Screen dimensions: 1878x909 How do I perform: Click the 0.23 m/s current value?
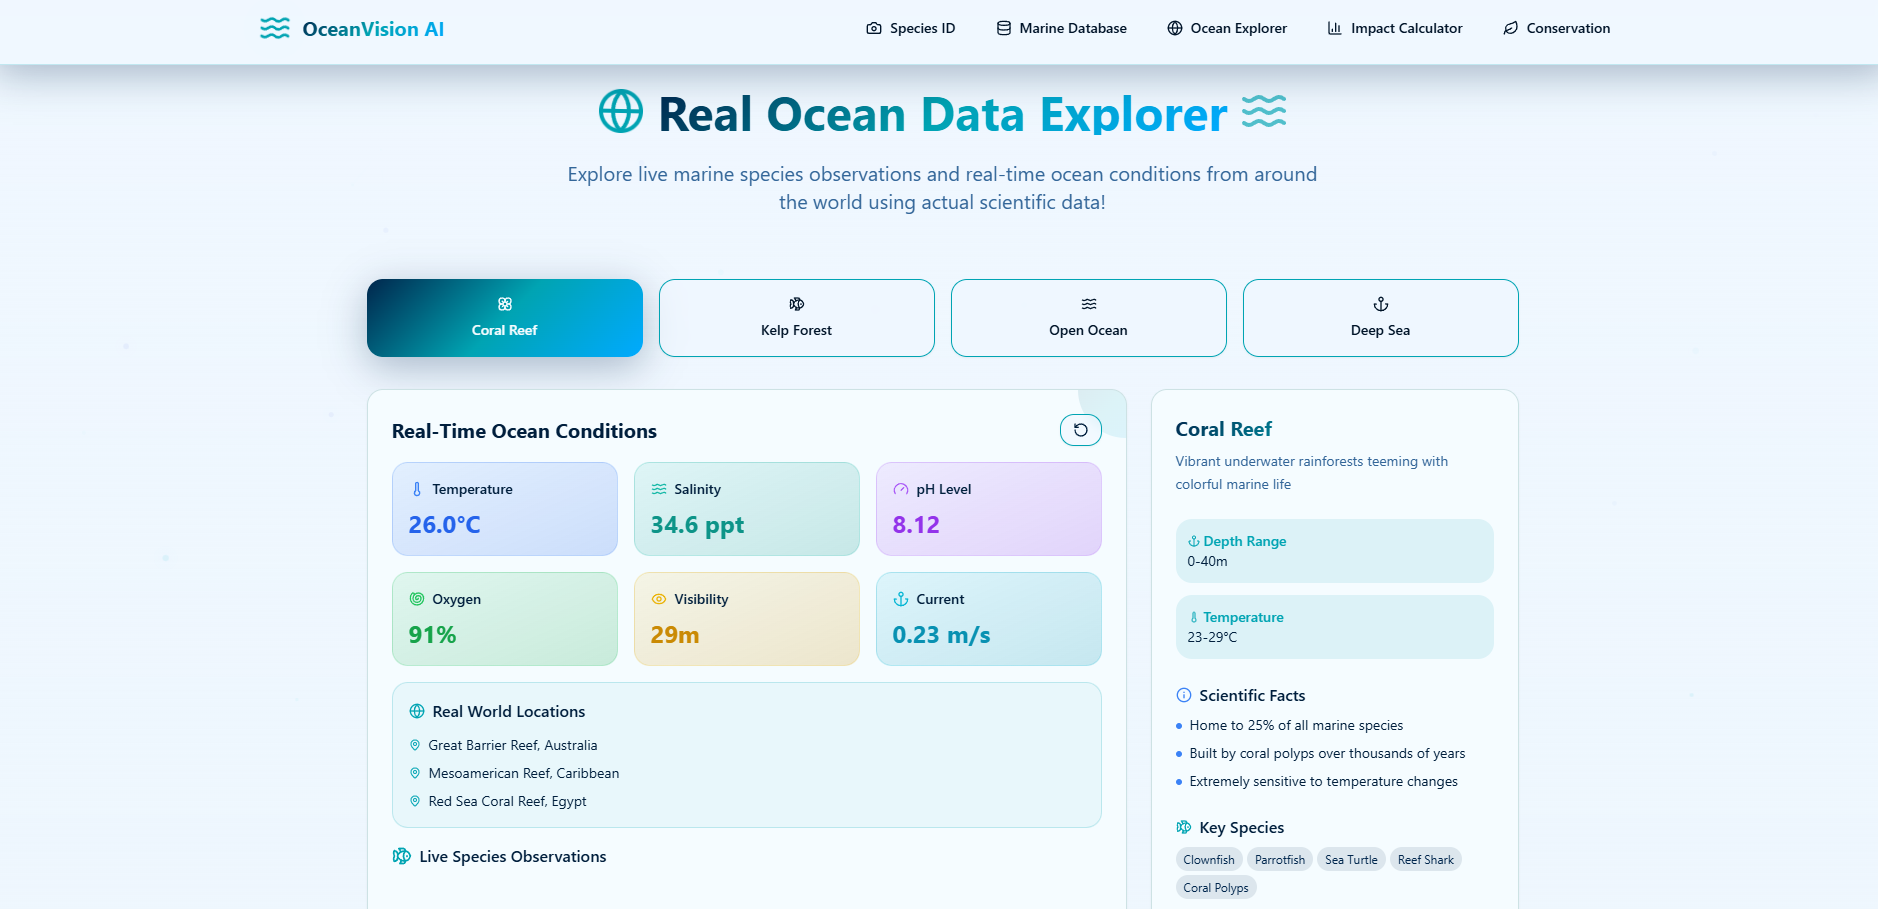(942, 635)
